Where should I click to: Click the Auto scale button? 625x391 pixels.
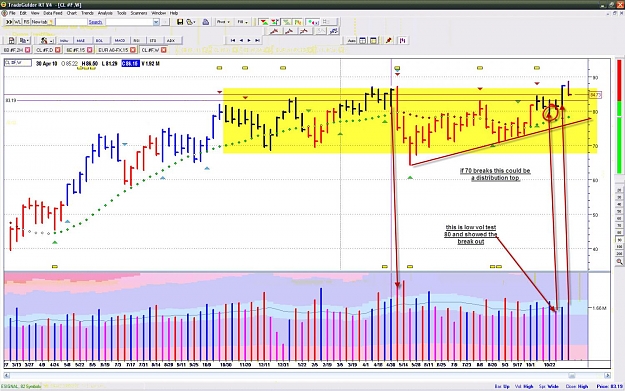coord(352,40)
